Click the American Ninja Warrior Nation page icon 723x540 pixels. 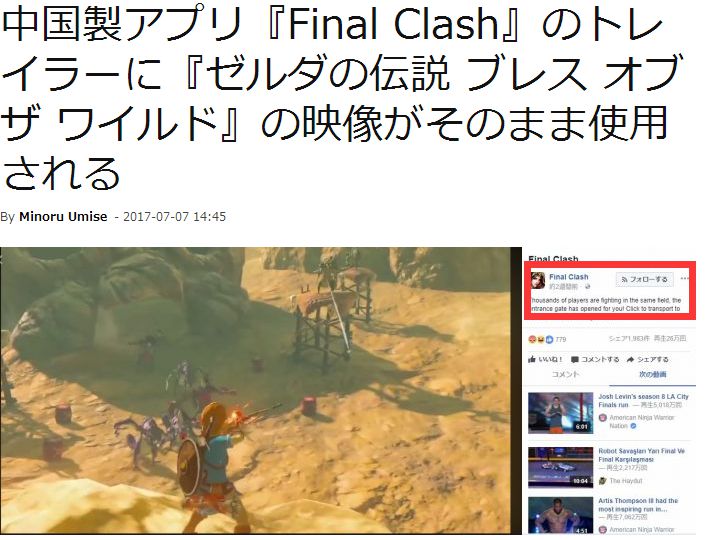(x=602, y=417)
